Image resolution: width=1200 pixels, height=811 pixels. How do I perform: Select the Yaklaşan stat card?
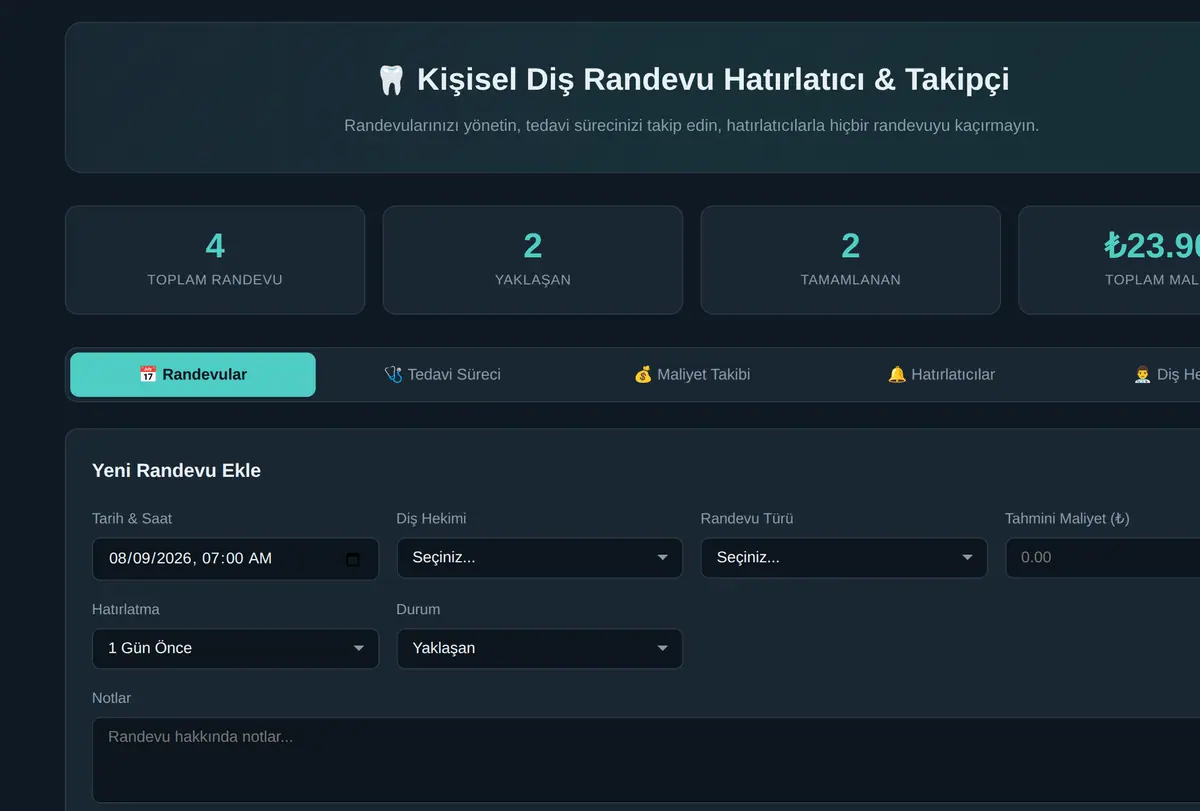[x=533, y=260]
